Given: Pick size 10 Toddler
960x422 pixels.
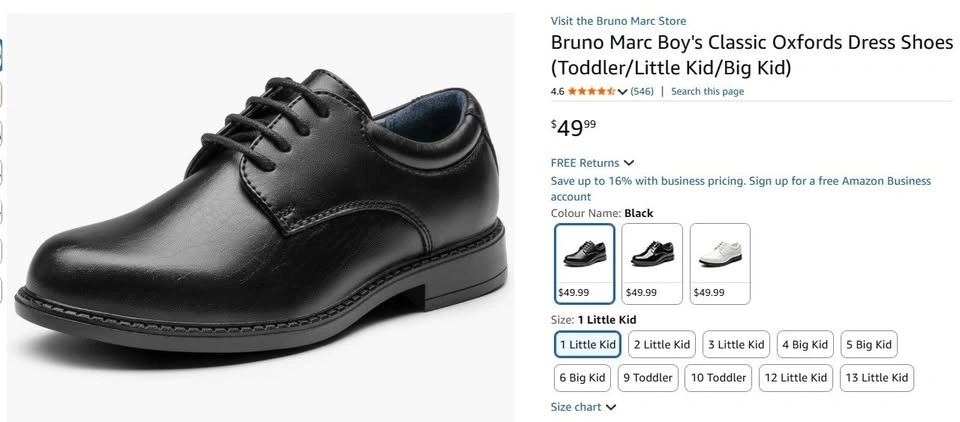Looking at the screenshot, I should 719,378.
